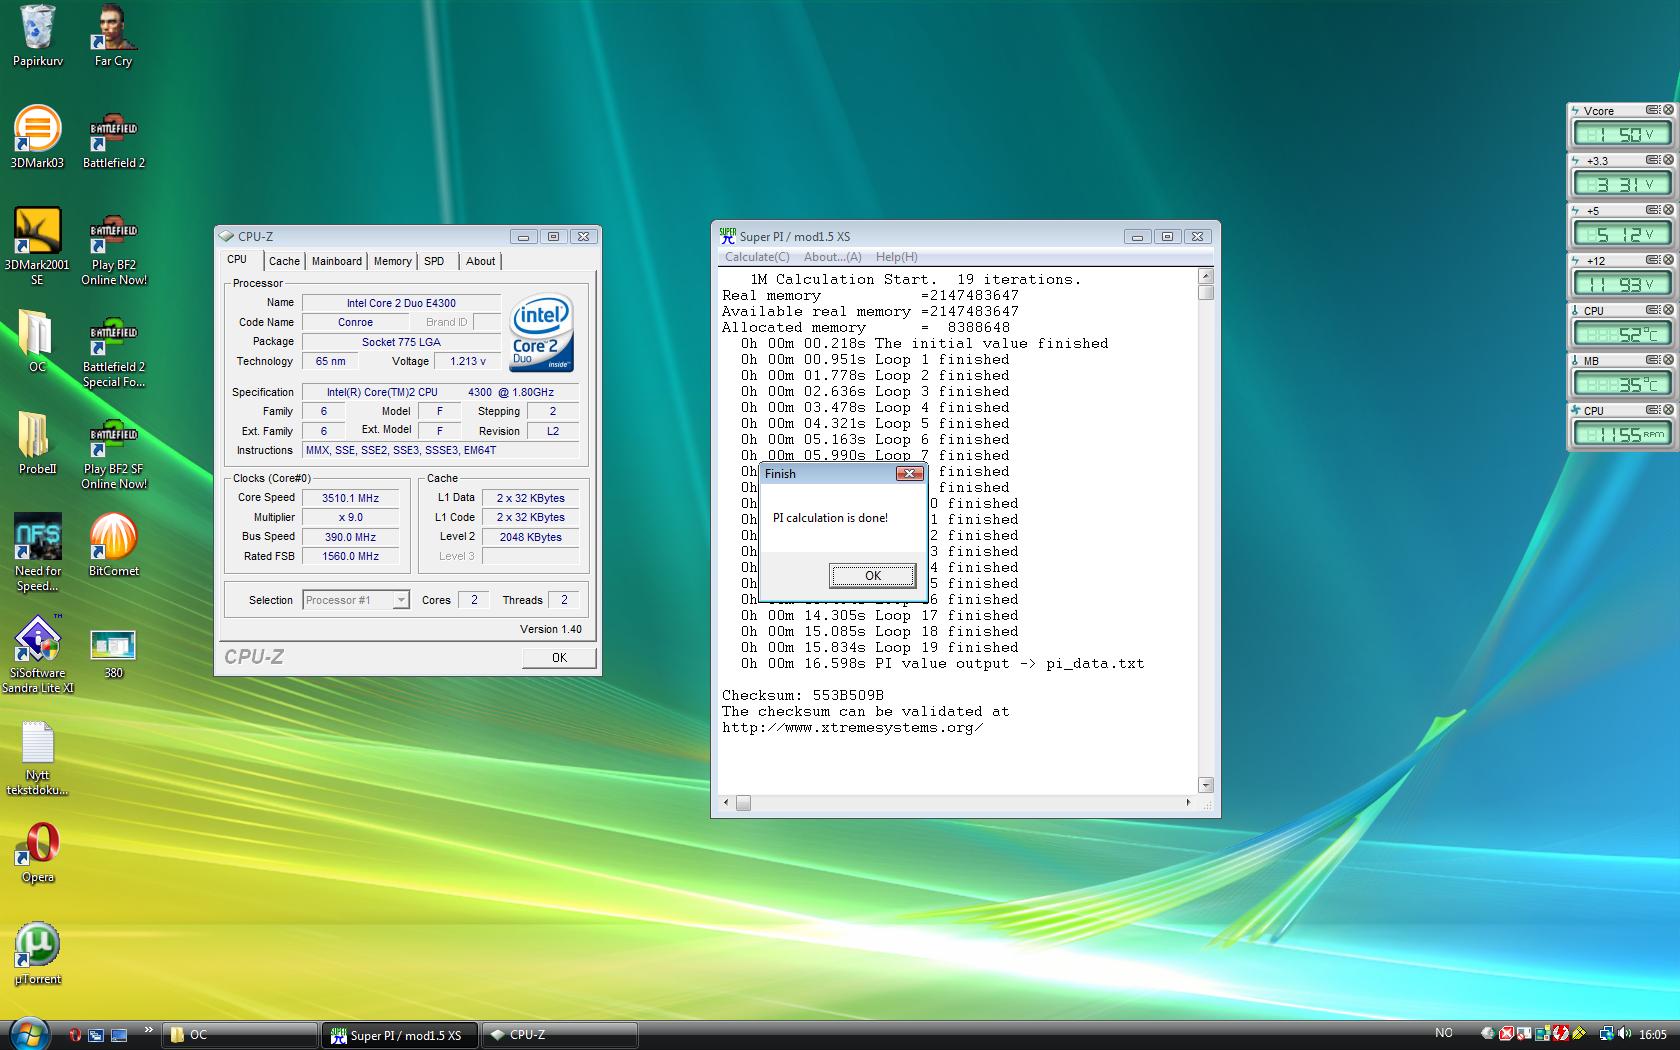Open the BitComet desktop icon

pos(113,546)
